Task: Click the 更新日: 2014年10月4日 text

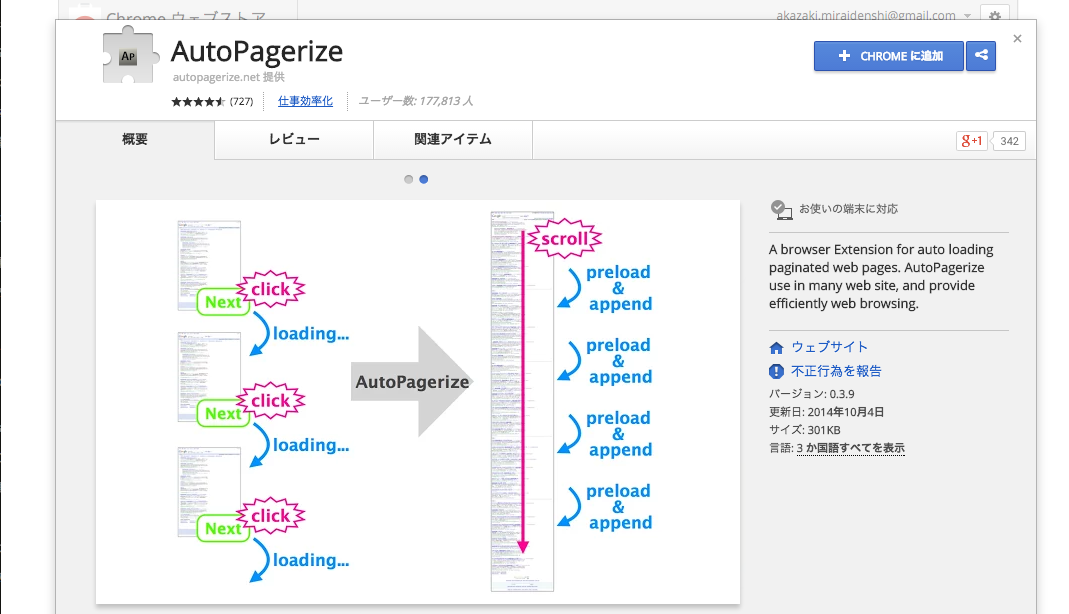Action: (x=826, y=412)
